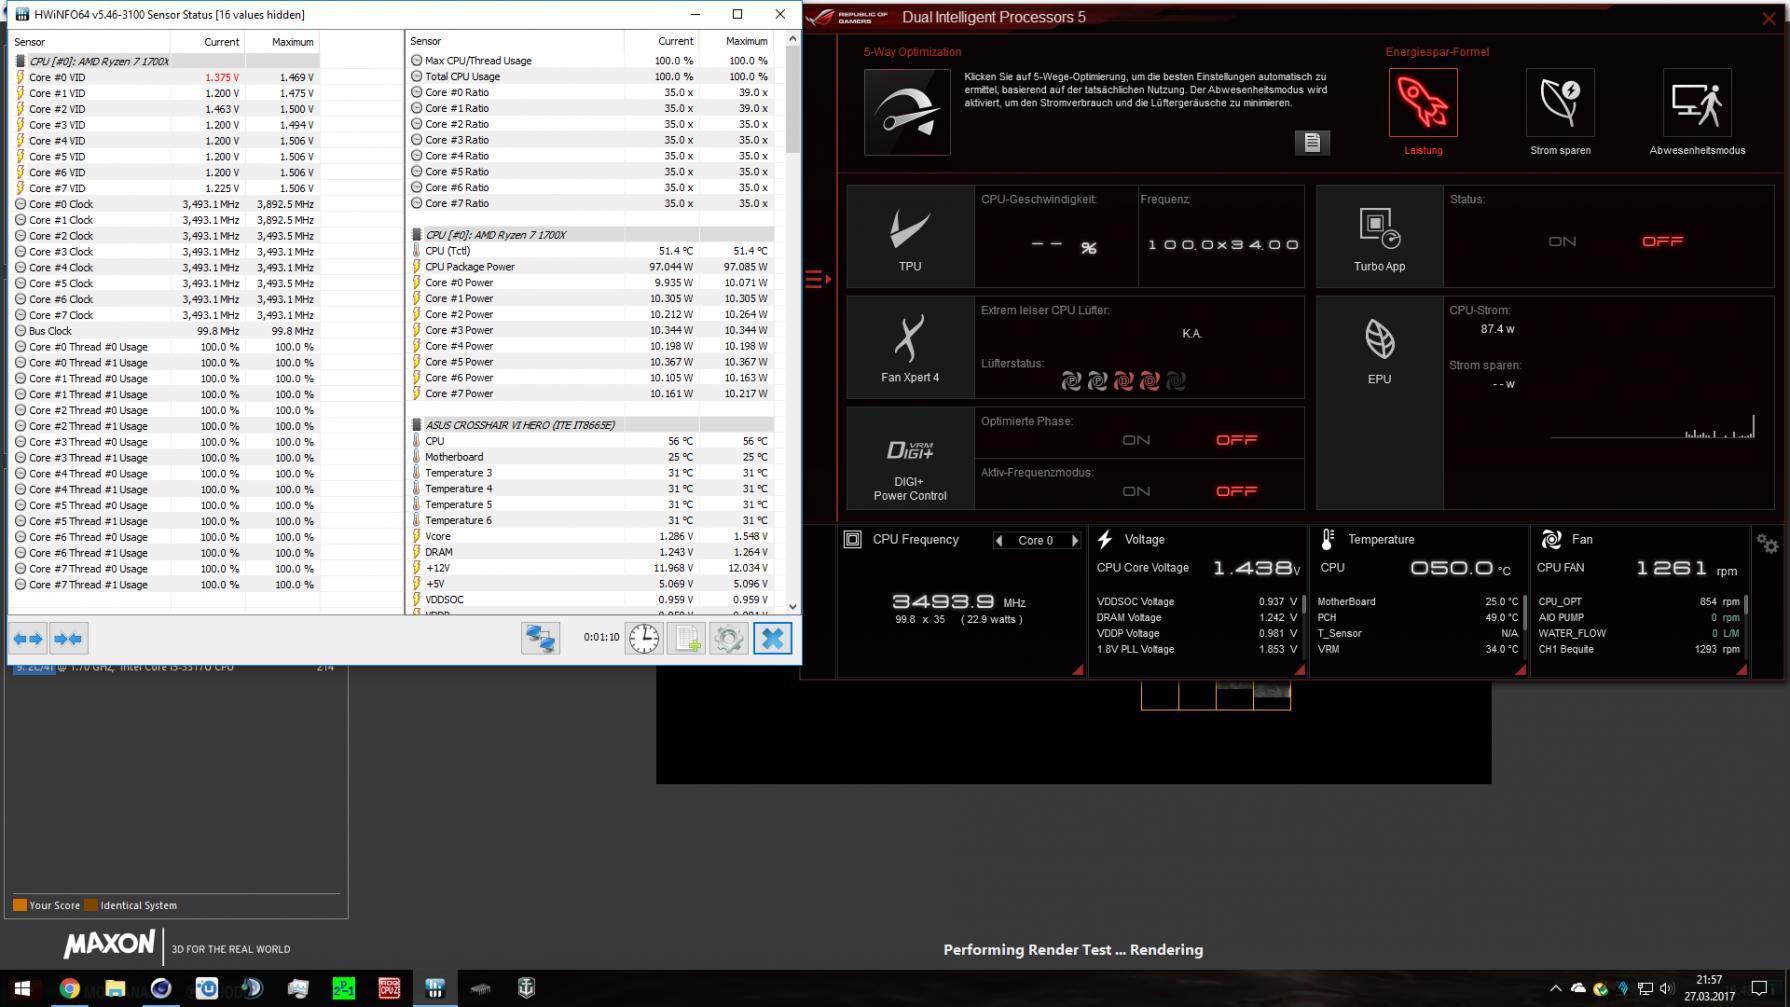The width and height of the screenshot is (1790, 1007).
Task: Start logging with the document-plus icon
Action: [x=687, y=638]
